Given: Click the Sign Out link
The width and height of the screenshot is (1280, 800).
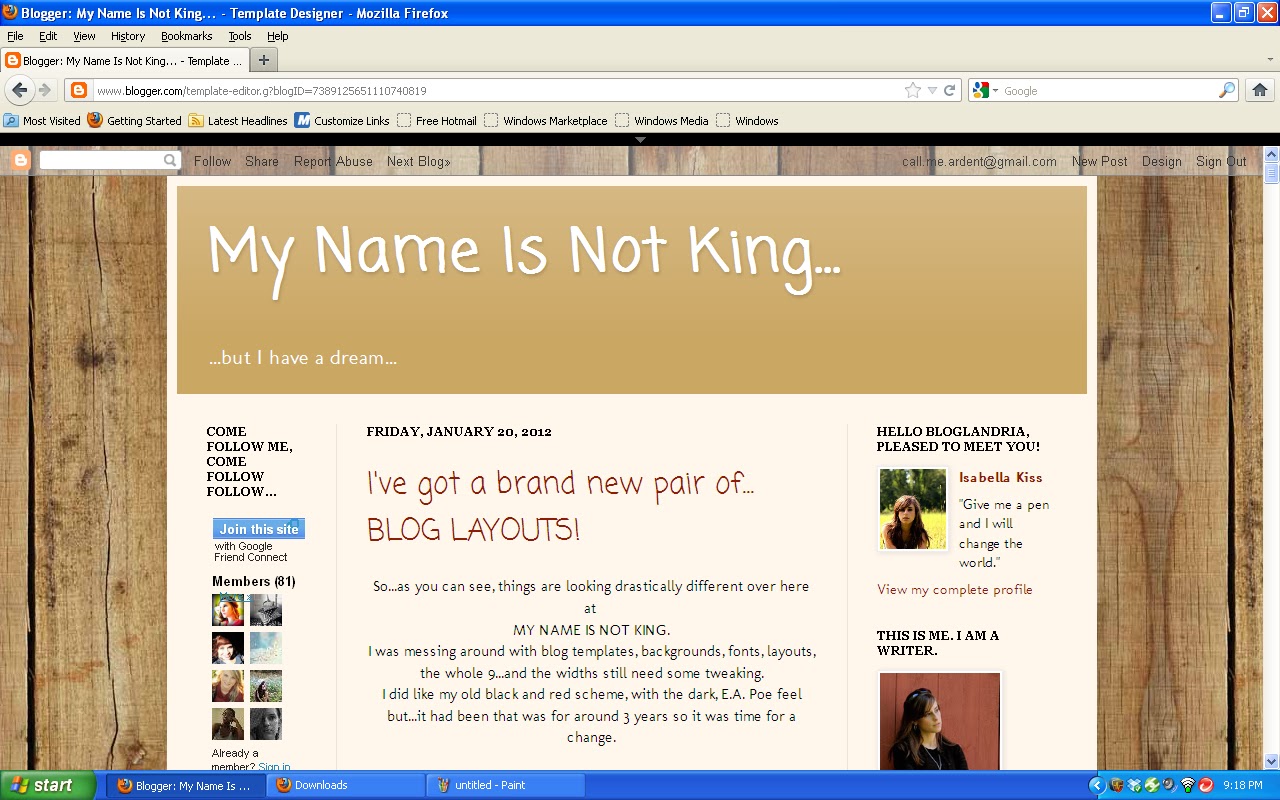Looking at the screenshot, I should click(x=1221, y=161).
